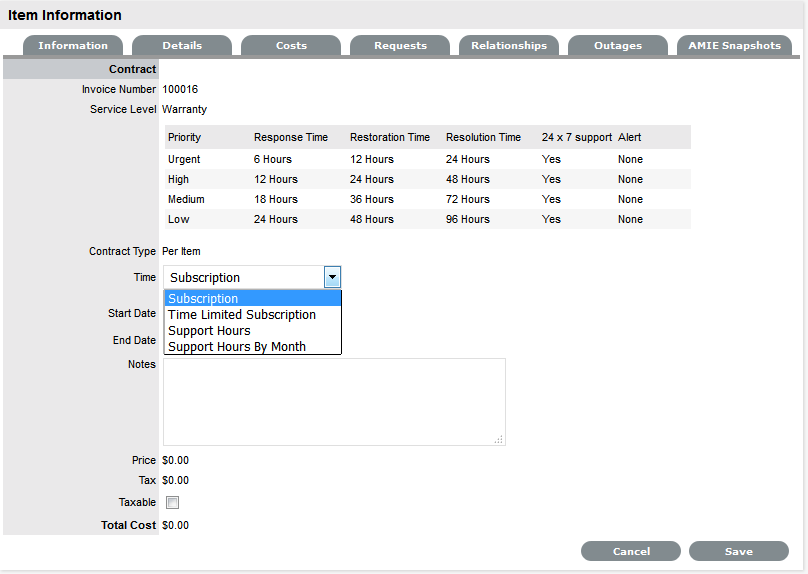The width and height of the screenshot is (808, 574).
Task: Enable the Taxable checkbox
Action: (x=172, y=503)
